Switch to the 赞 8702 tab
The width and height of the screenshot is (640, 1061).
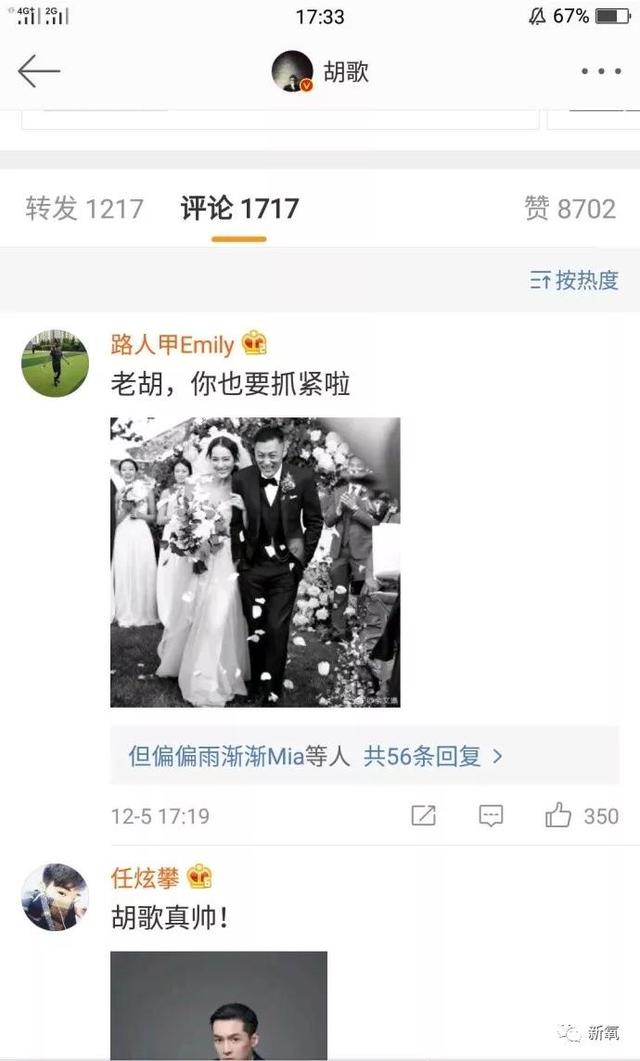[x=570, y=208]
